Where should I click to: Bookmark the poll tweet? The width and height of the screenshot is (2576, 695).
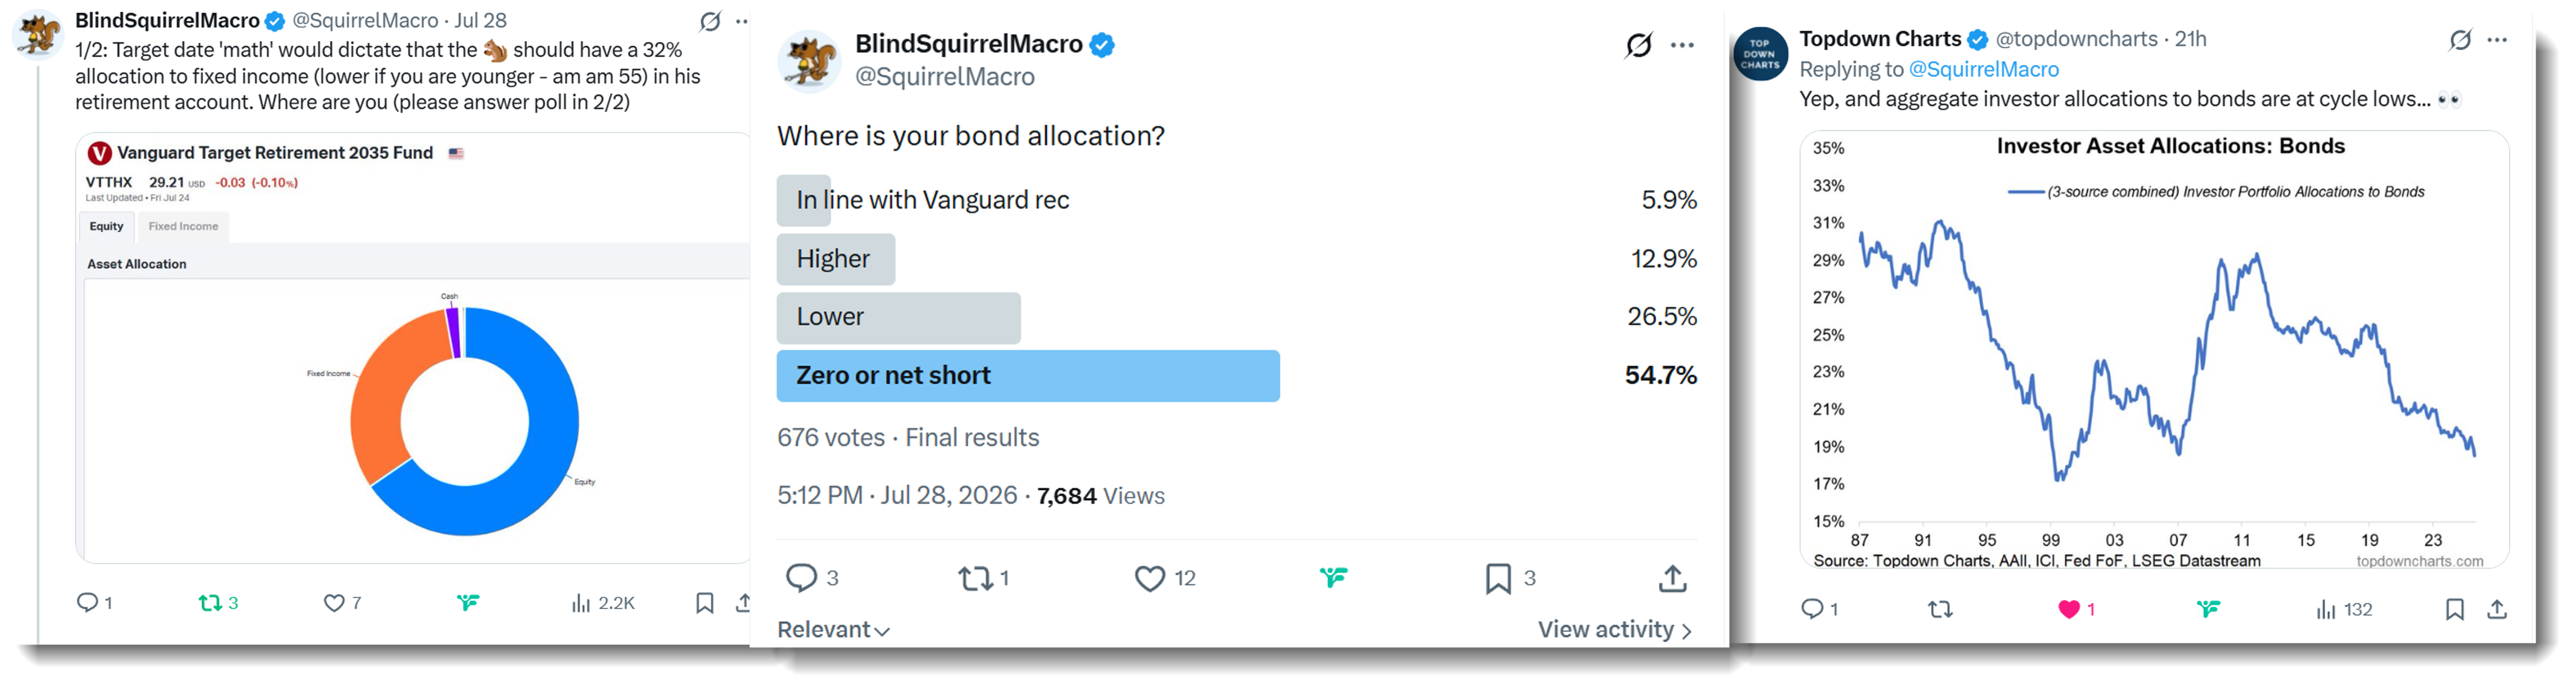(x=1498, y=578)
